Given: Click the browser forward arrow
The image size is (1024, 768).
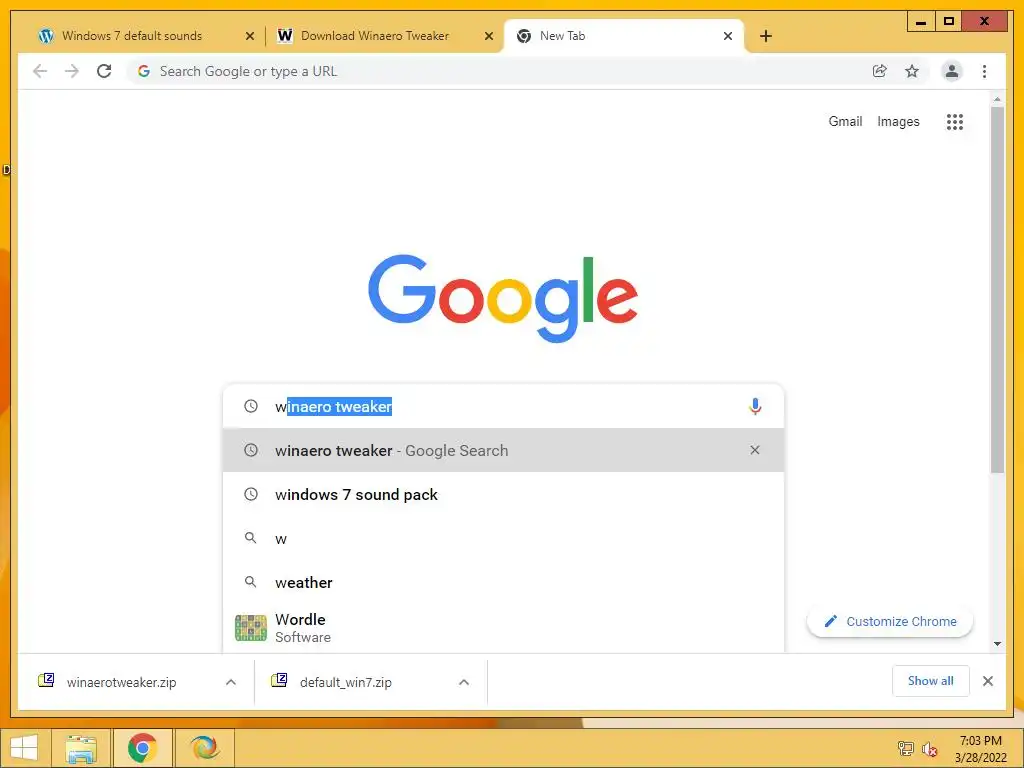Looking at the screenshot, I should click(x=72, y=71).
